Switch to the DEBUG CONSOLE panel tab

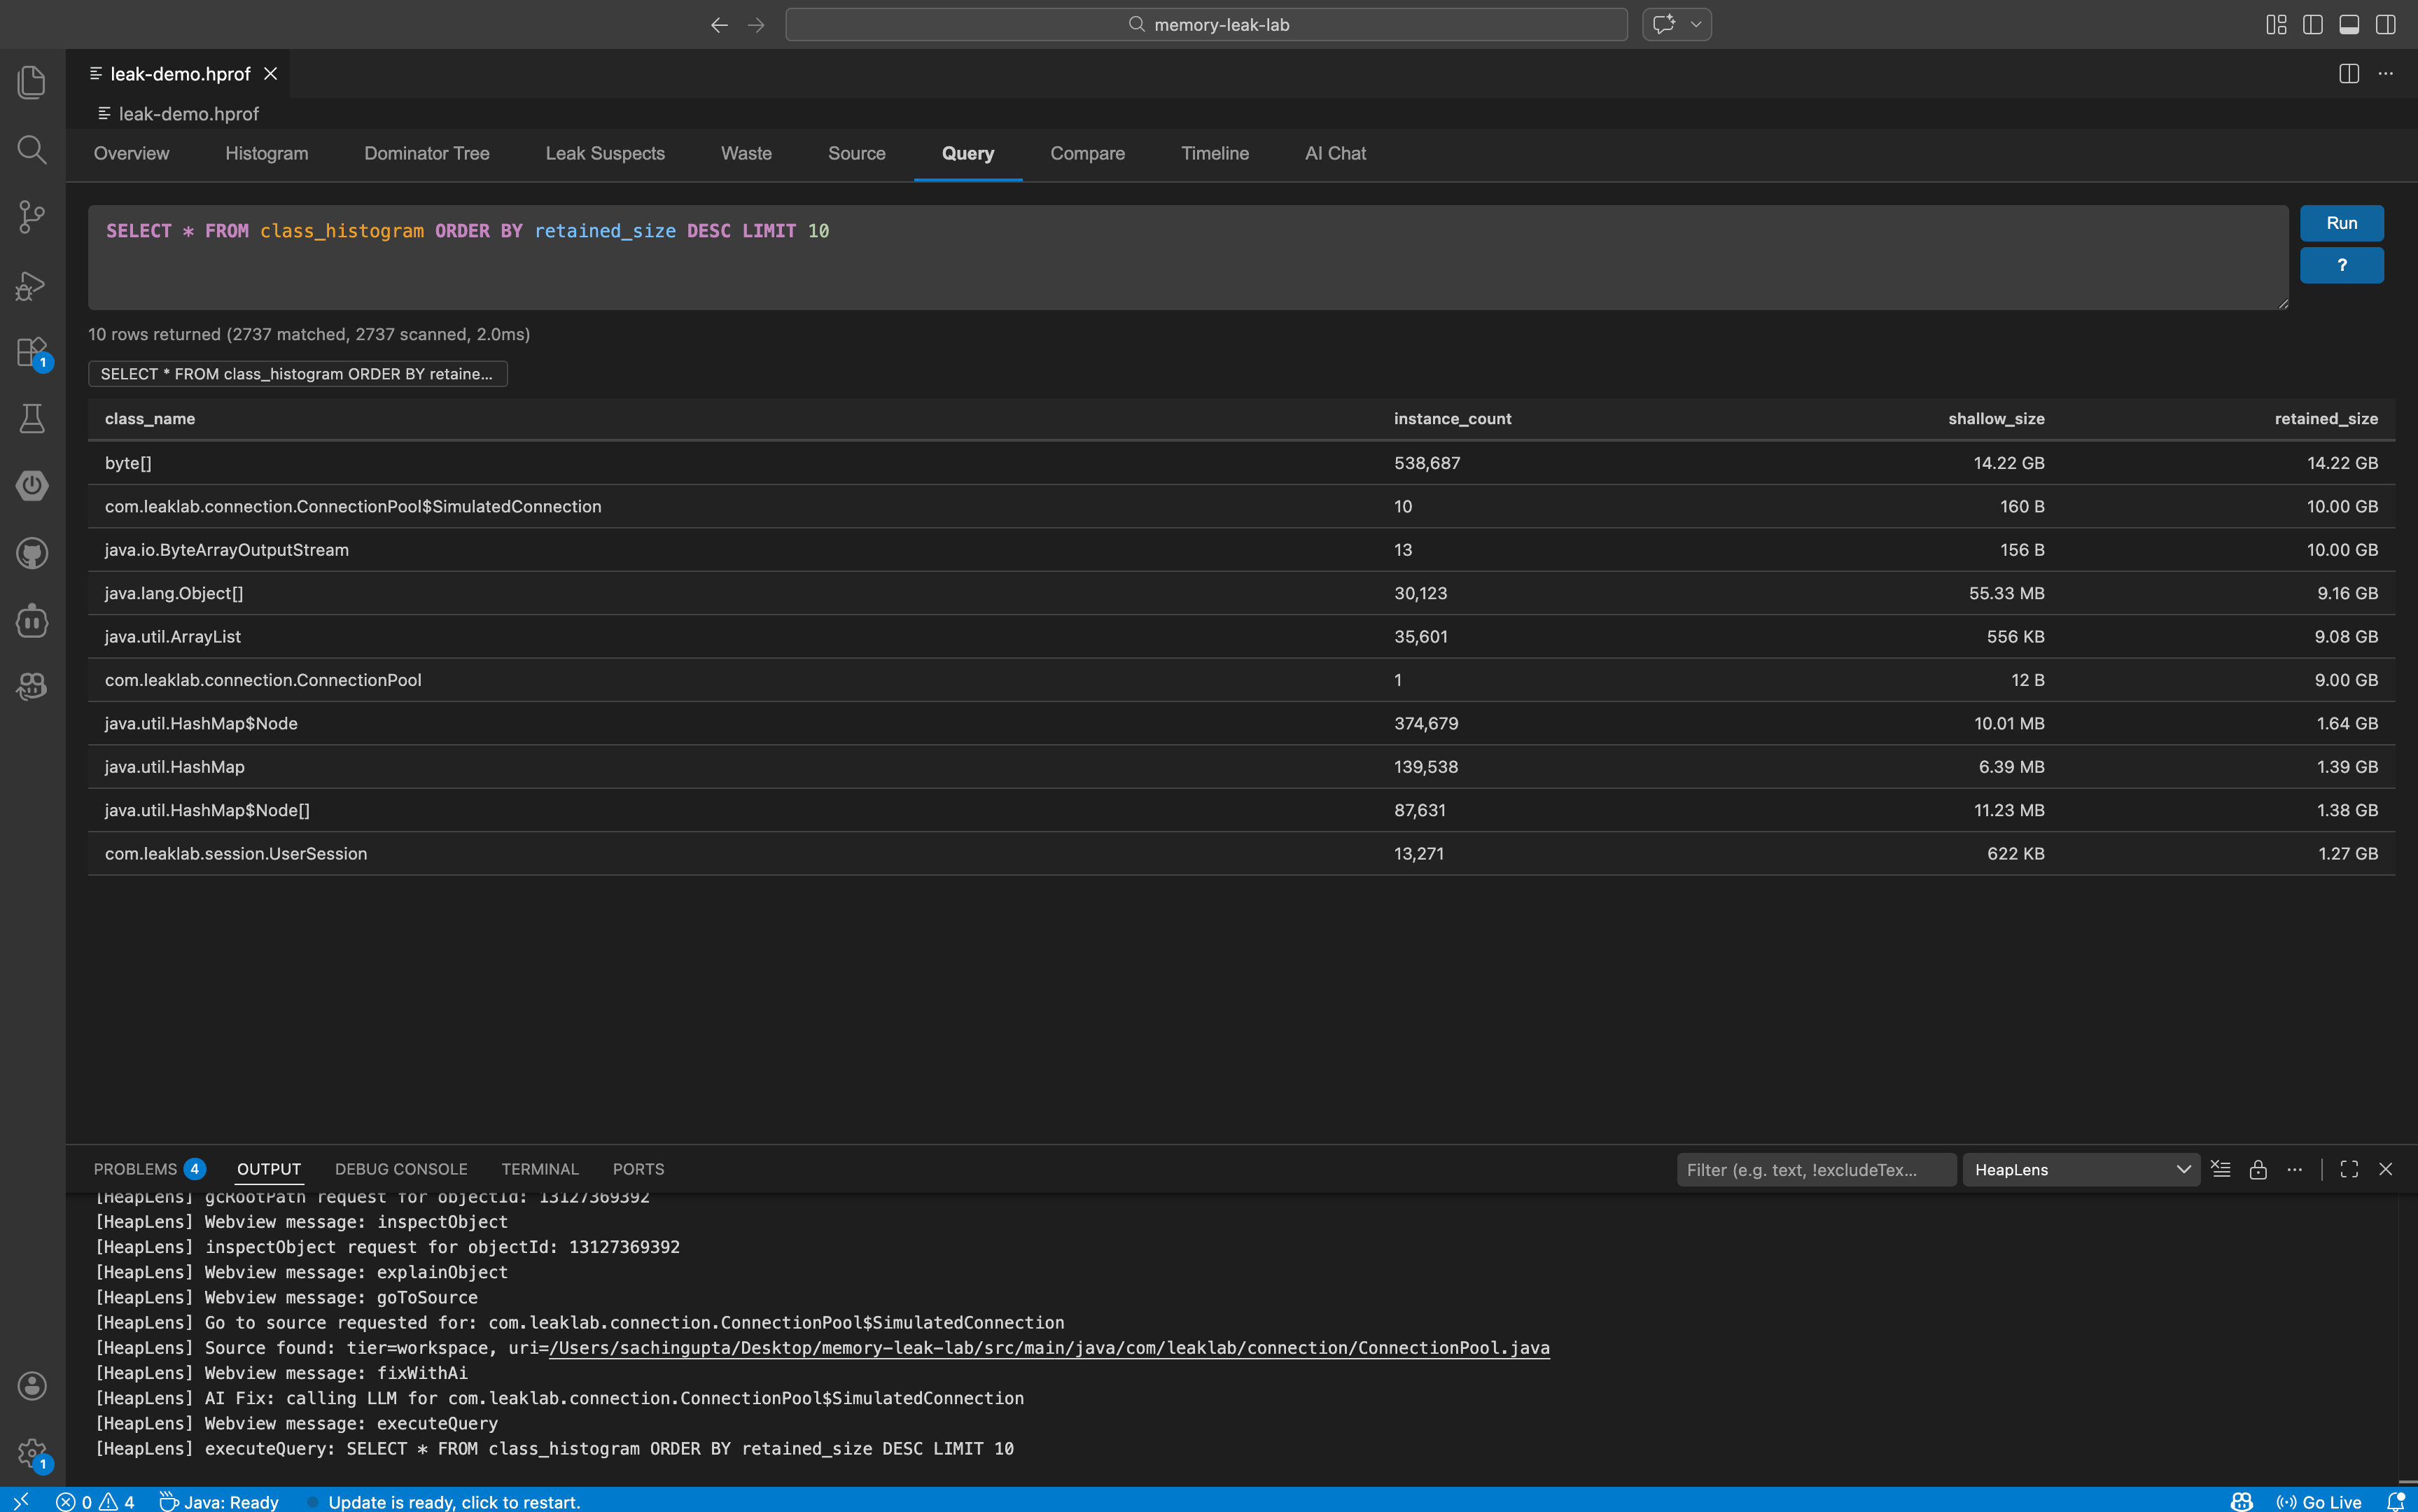click(400, 1168)
